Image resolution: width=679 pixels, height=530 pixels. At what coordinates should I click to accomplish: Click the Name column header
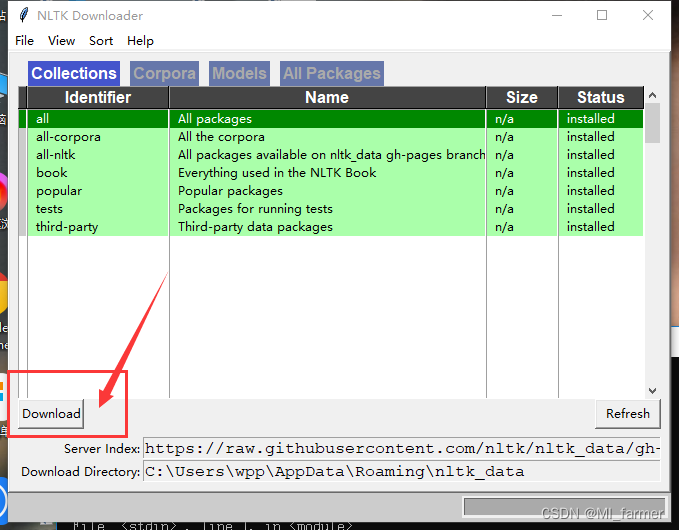tap(327, 97)
